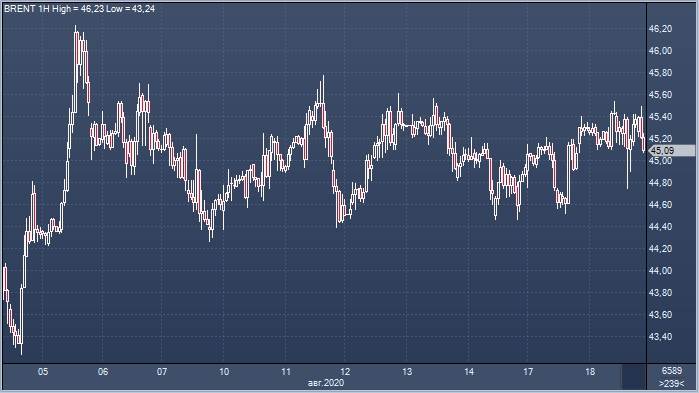Click the 43,40 price axis label
This screenshot has height=393, width=699.
[x=660, y=337]
